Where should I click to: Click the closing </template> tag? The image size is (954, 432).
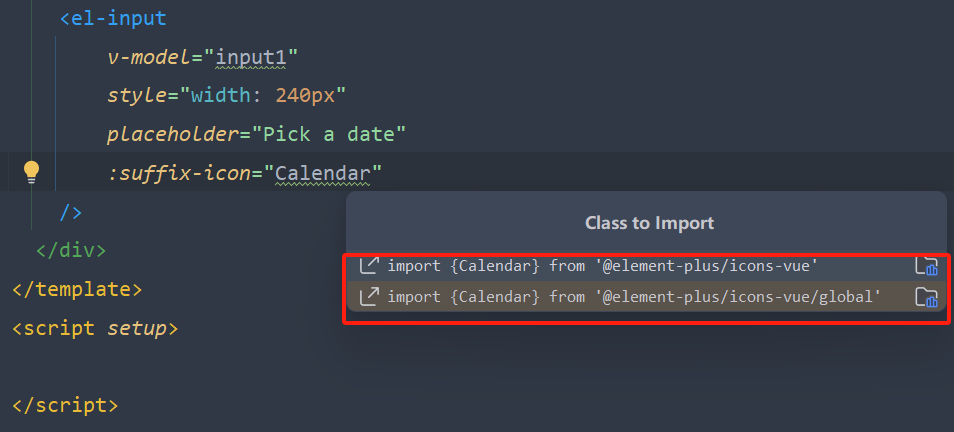click(77, 289)
